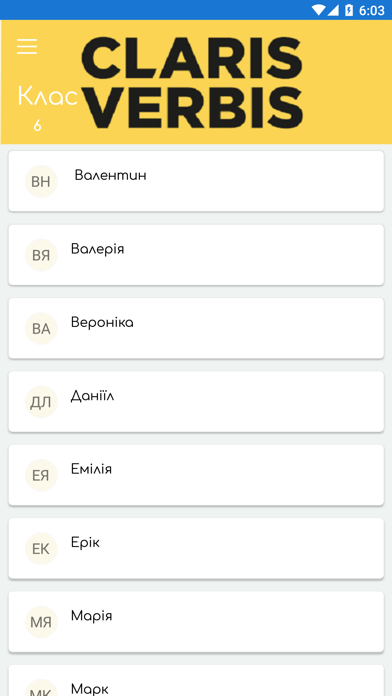Select the Марк entry at the bottom

tap(196, 680)
